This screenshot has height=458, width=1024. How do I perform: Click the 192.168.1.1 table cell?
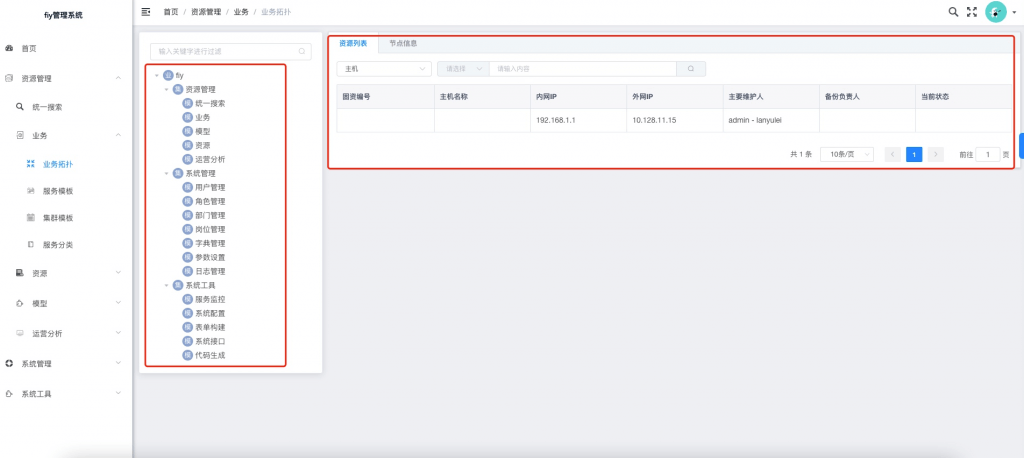[578, 120]
